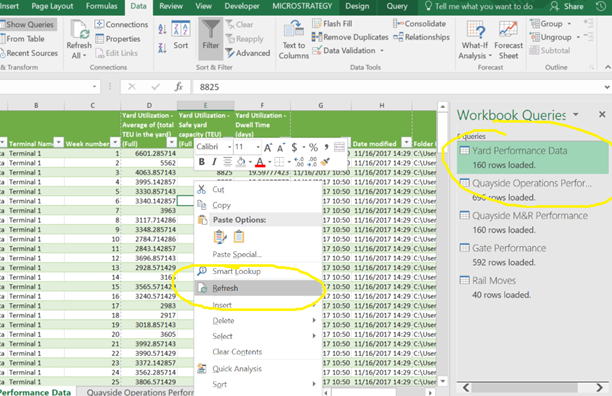Click the Sort Z to A icon
The height and width of the screenshot is (396, 612).
coord(162,48)
